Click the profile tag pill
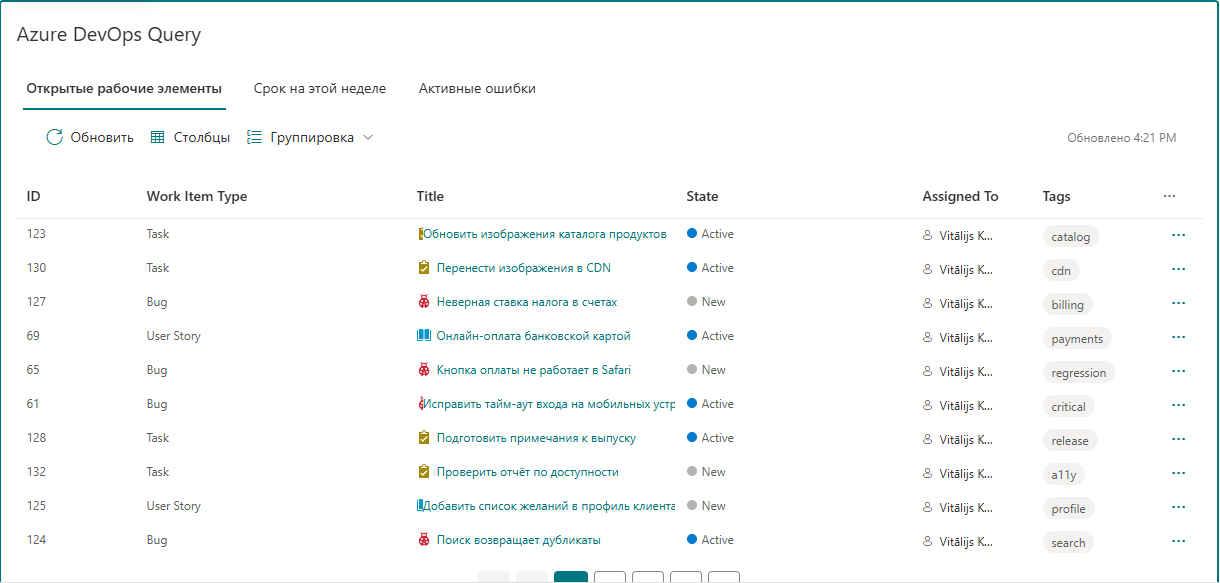The image size is (1220, 583). tap(1068, 509)
